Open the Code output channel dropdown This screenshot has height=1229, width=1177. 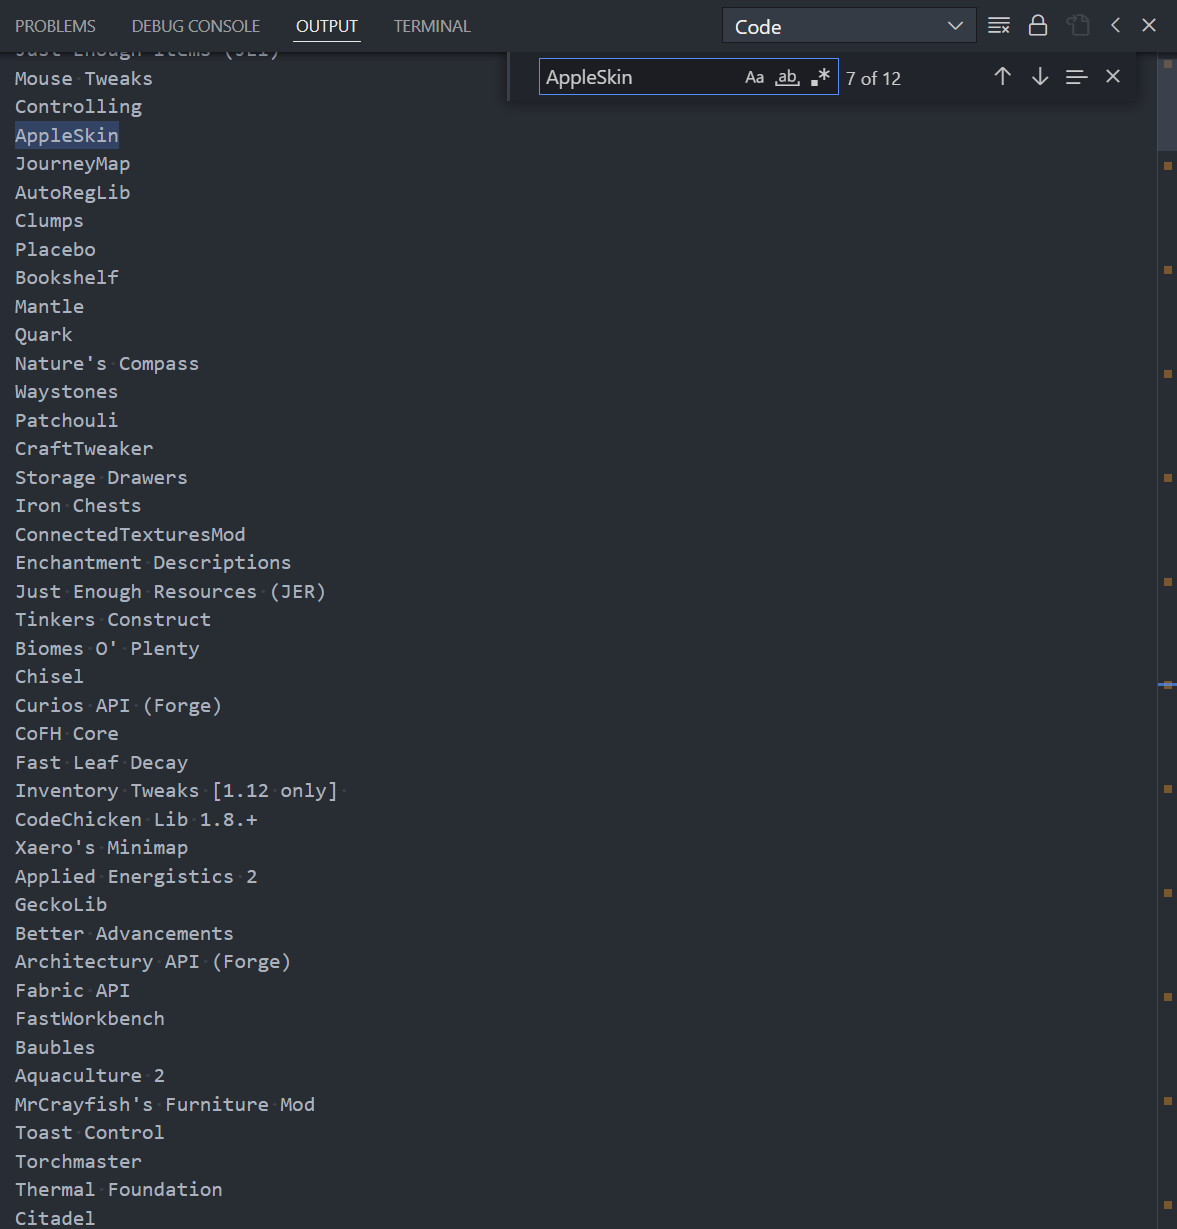[x=849, y=26]
